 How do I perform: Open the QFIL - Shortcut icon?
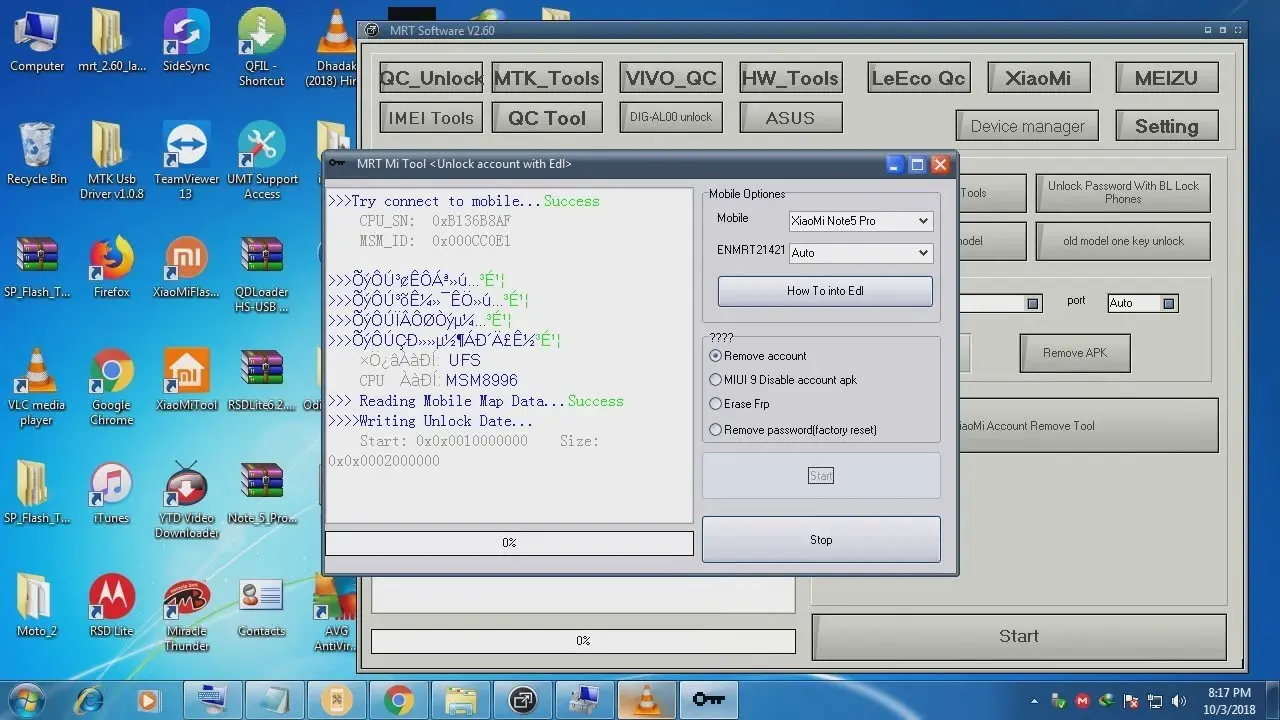click(x=261, y=47)
